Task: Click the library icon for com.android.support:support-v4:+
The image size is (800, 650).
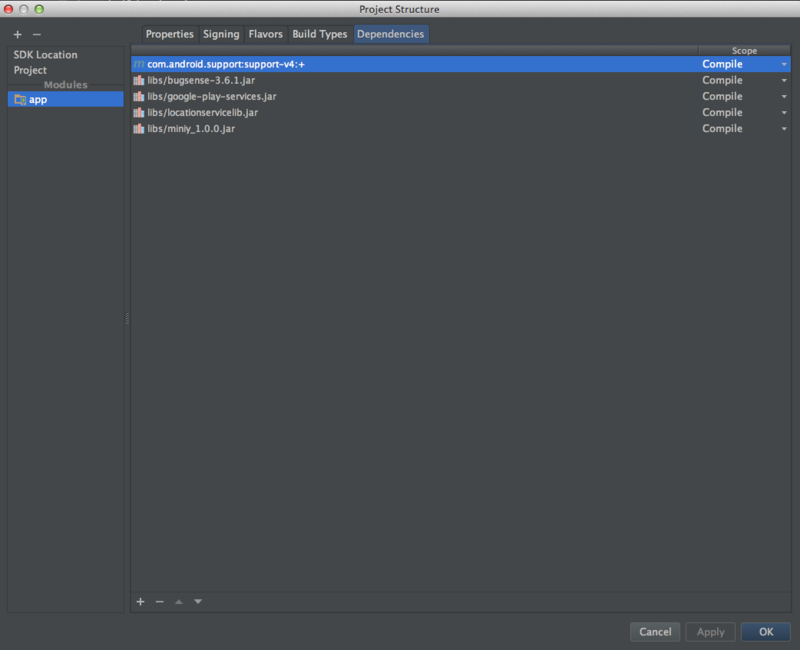Action: tap(140, 63)
